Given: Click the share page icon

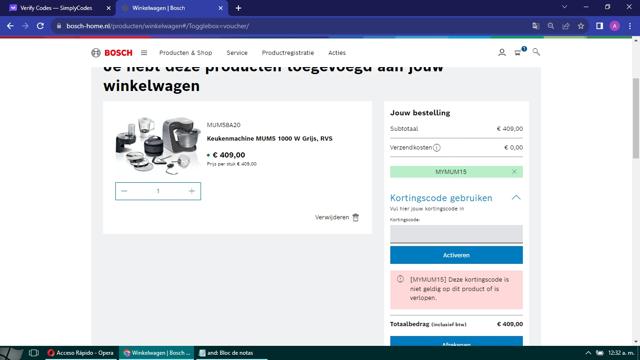Looking at the screenshot, I should (566, 26).
